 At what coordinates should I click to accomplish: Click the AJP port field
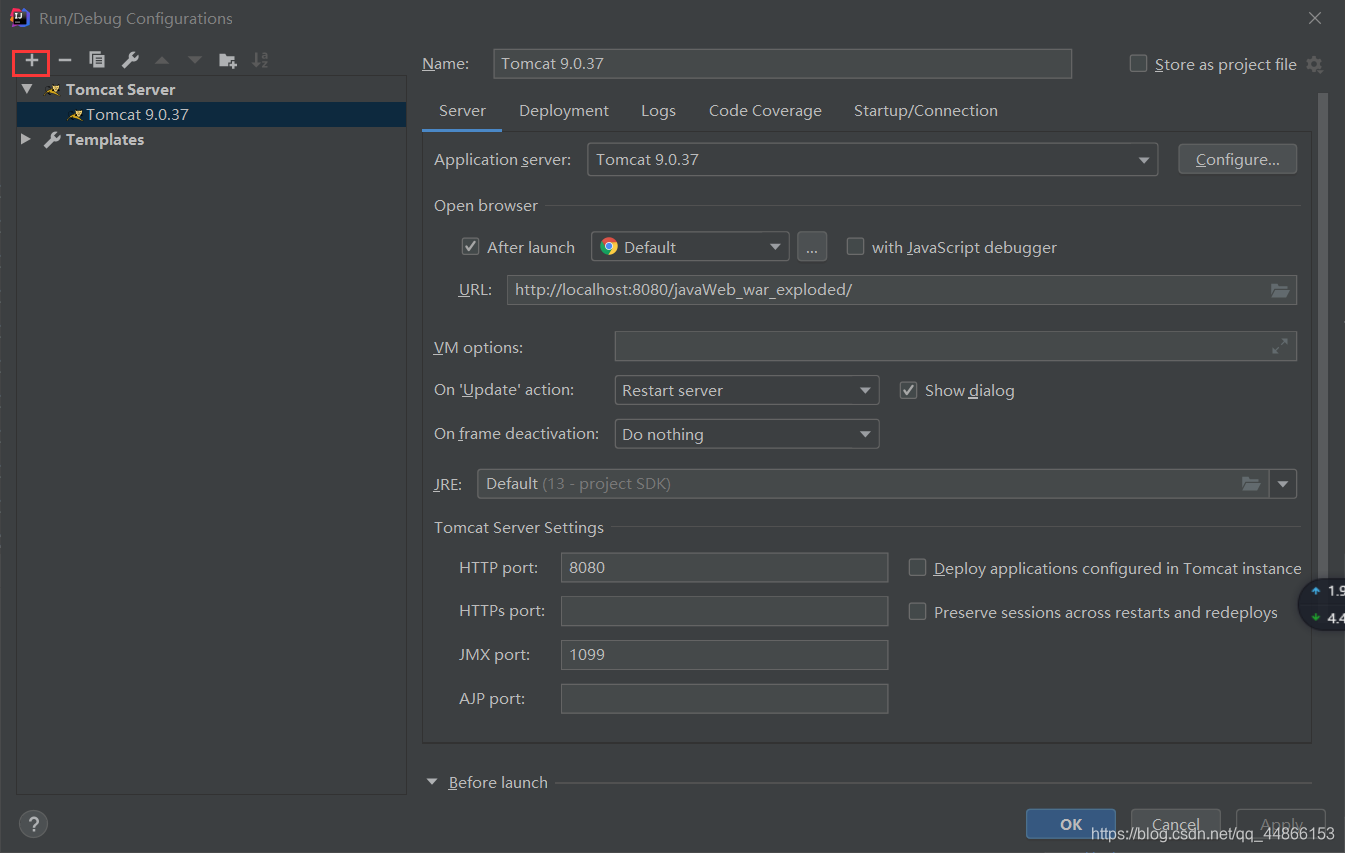coord(724,699)
